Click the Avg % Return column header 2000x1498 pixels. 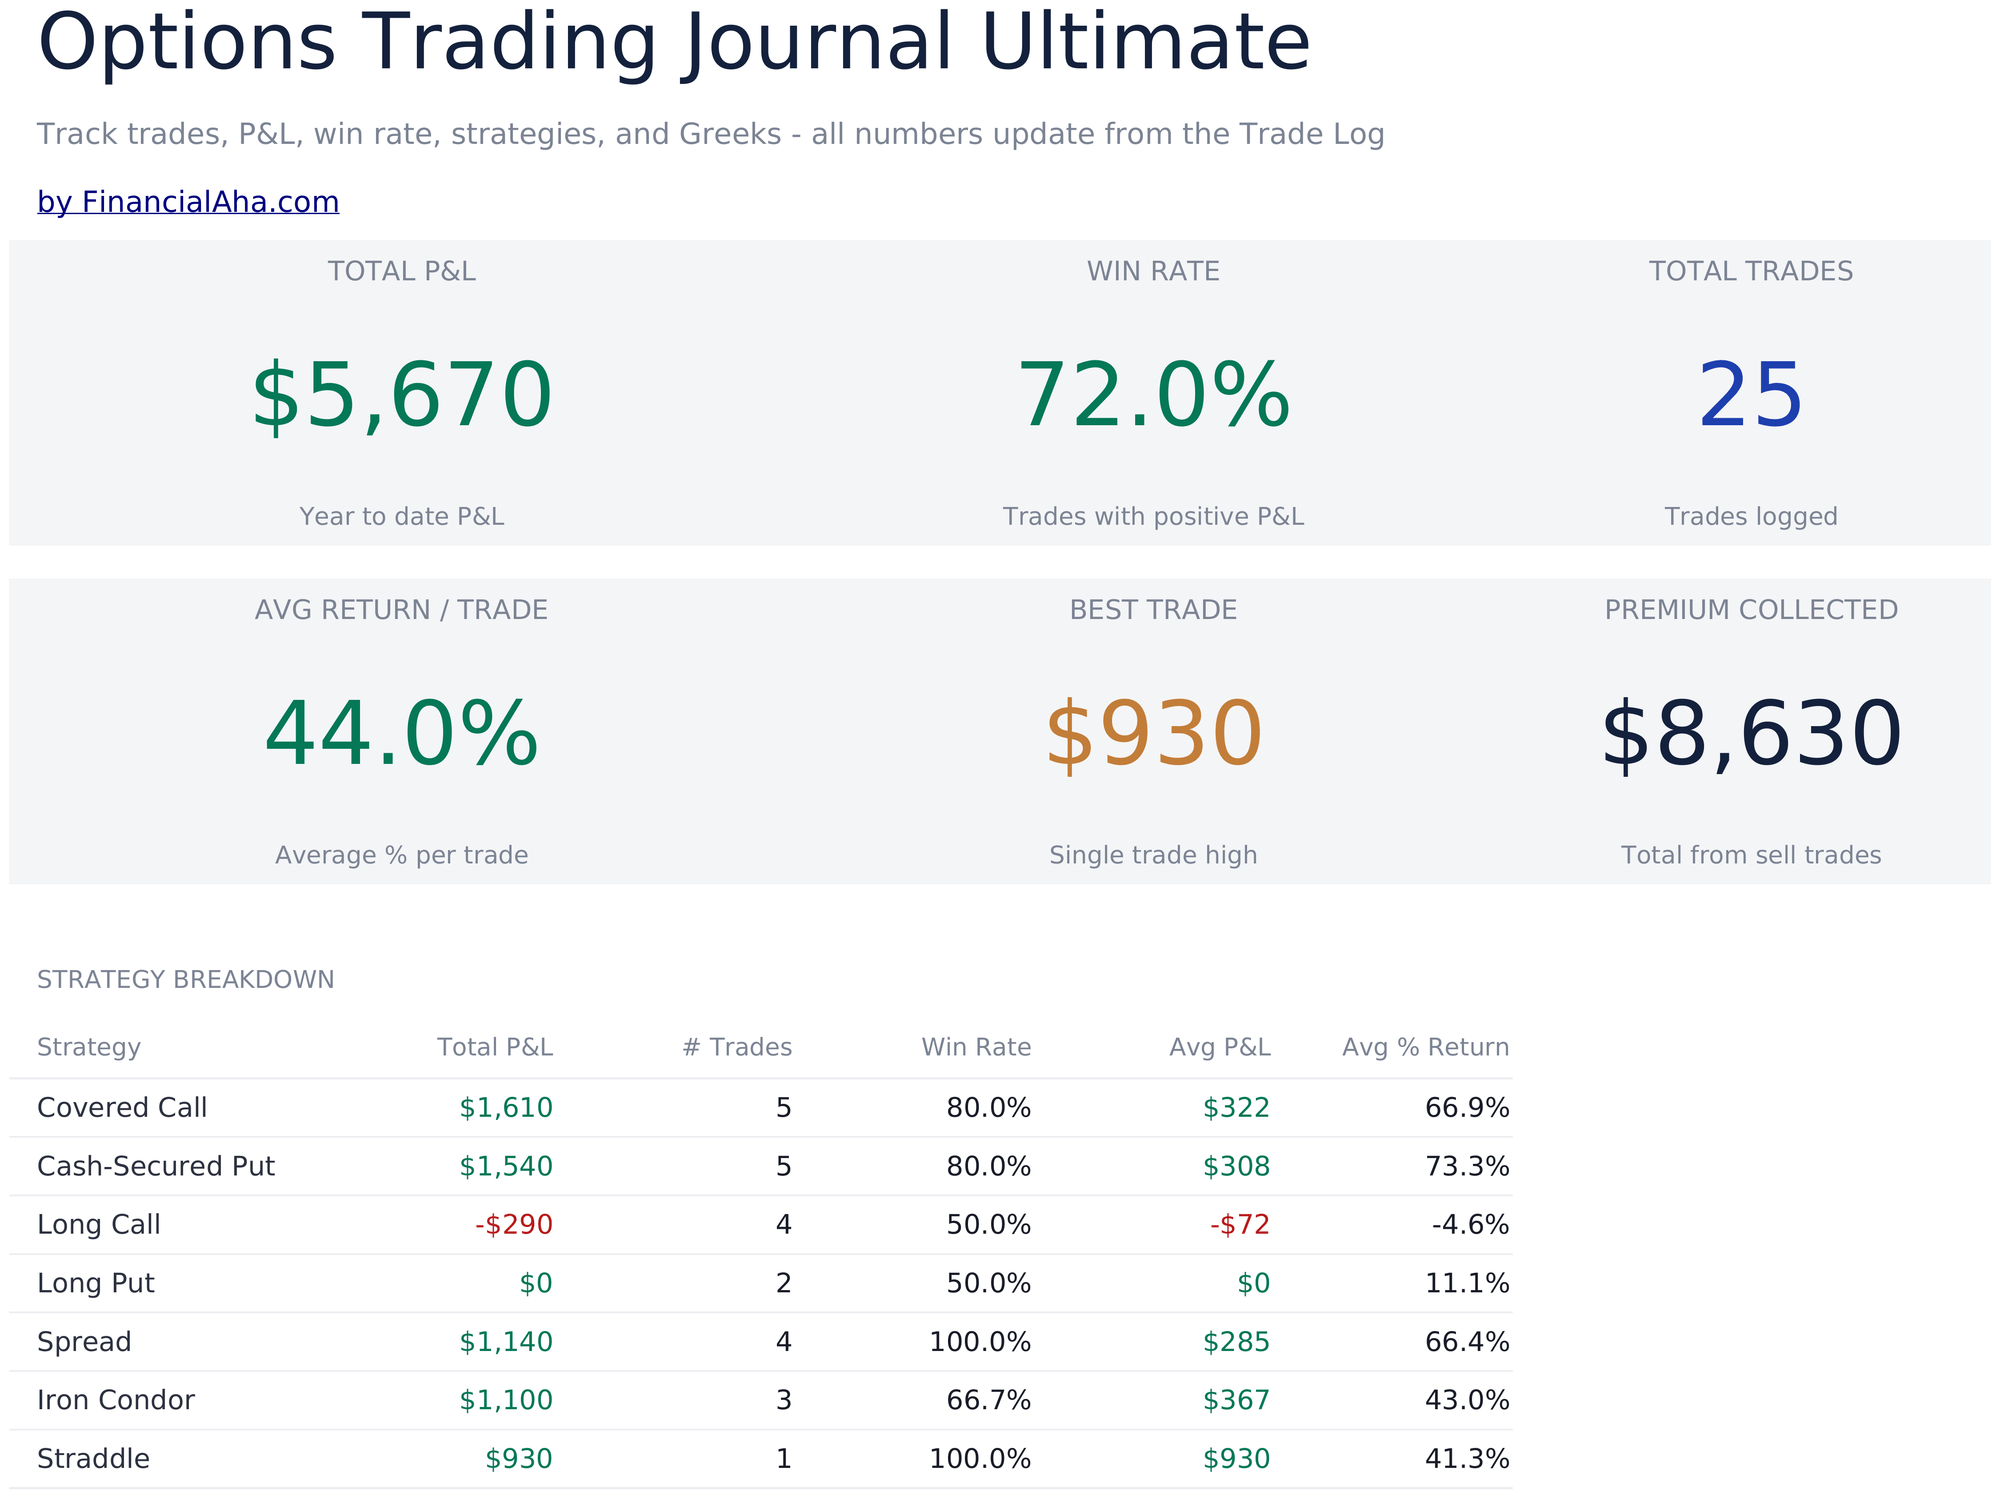click(1425, 1048)
